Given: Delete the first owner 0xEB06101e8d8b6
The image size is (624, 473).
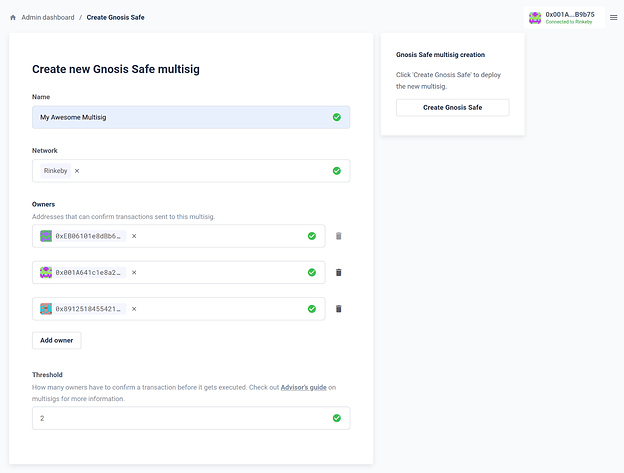Looking at the screenshot, I should [x=338, y=236].
